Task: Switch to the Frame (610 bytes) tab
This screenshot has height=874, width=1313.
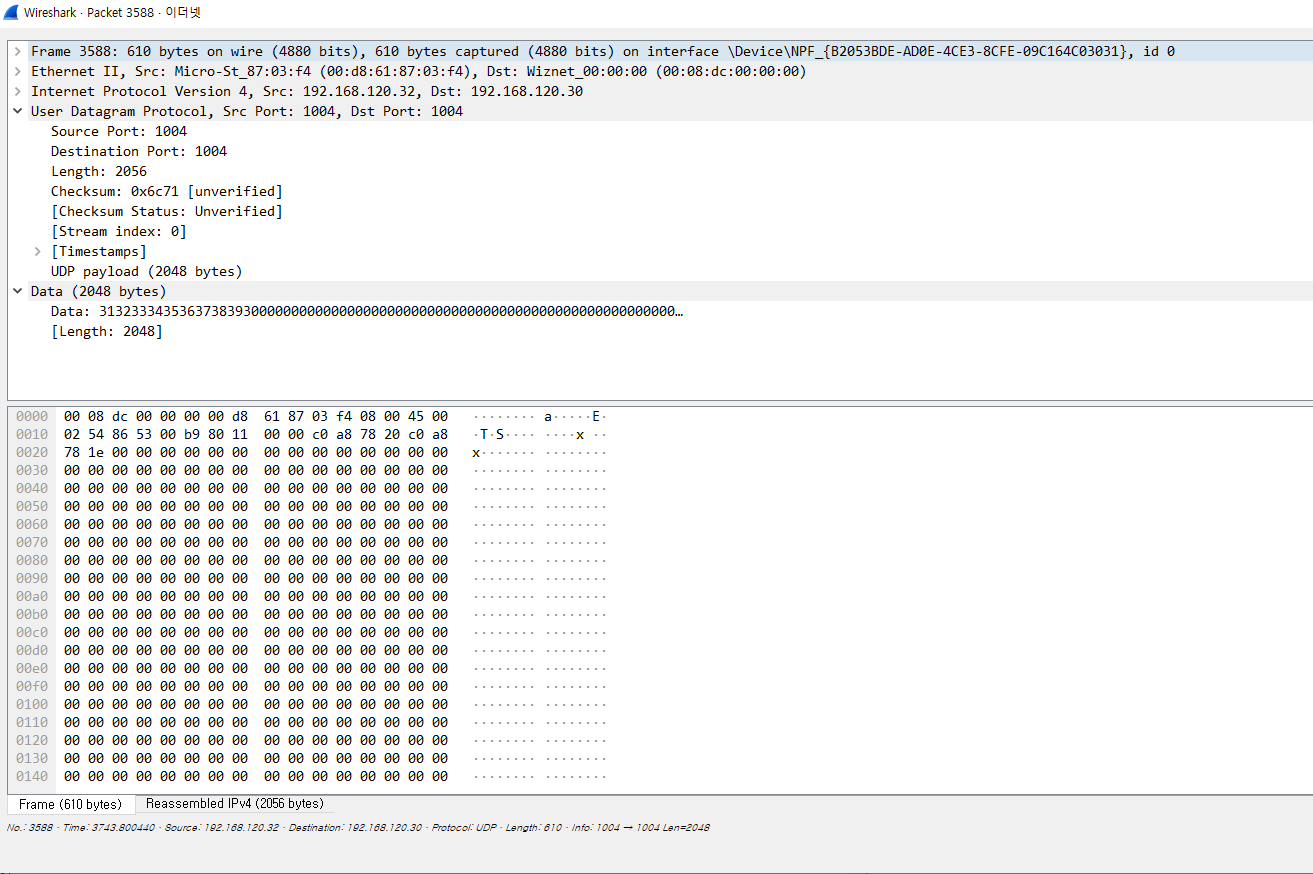Action: click(70, 804)
